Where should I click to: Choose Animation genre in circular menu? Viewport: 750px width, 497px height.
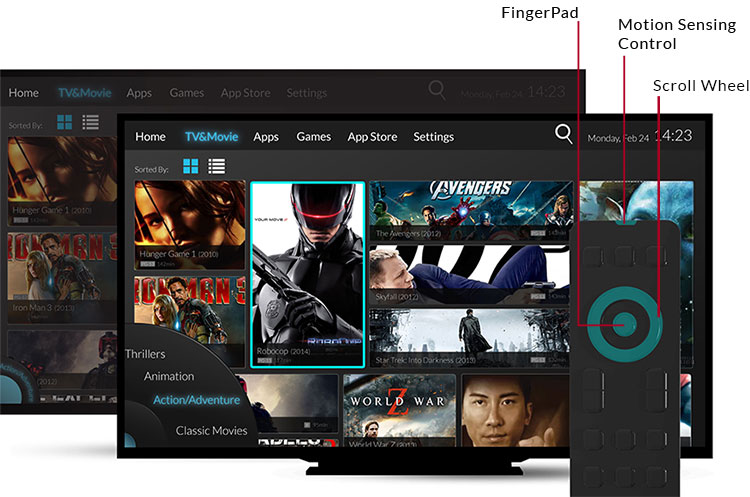click(x=169, y=376)
